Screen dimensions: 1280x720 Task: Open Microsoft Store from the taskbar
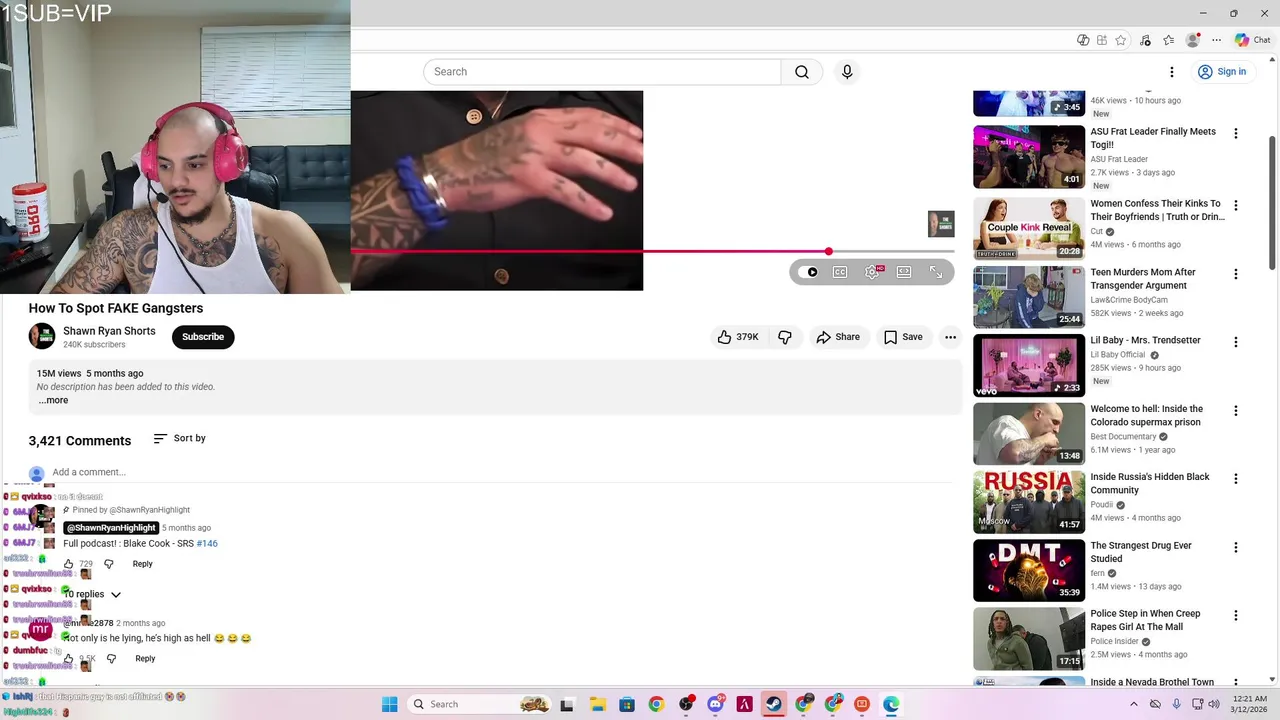point(626,704)
